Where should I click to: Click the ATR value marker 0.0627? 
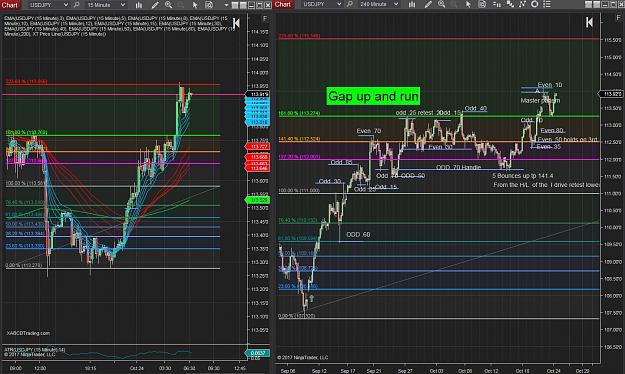click(x=257, y=353)
